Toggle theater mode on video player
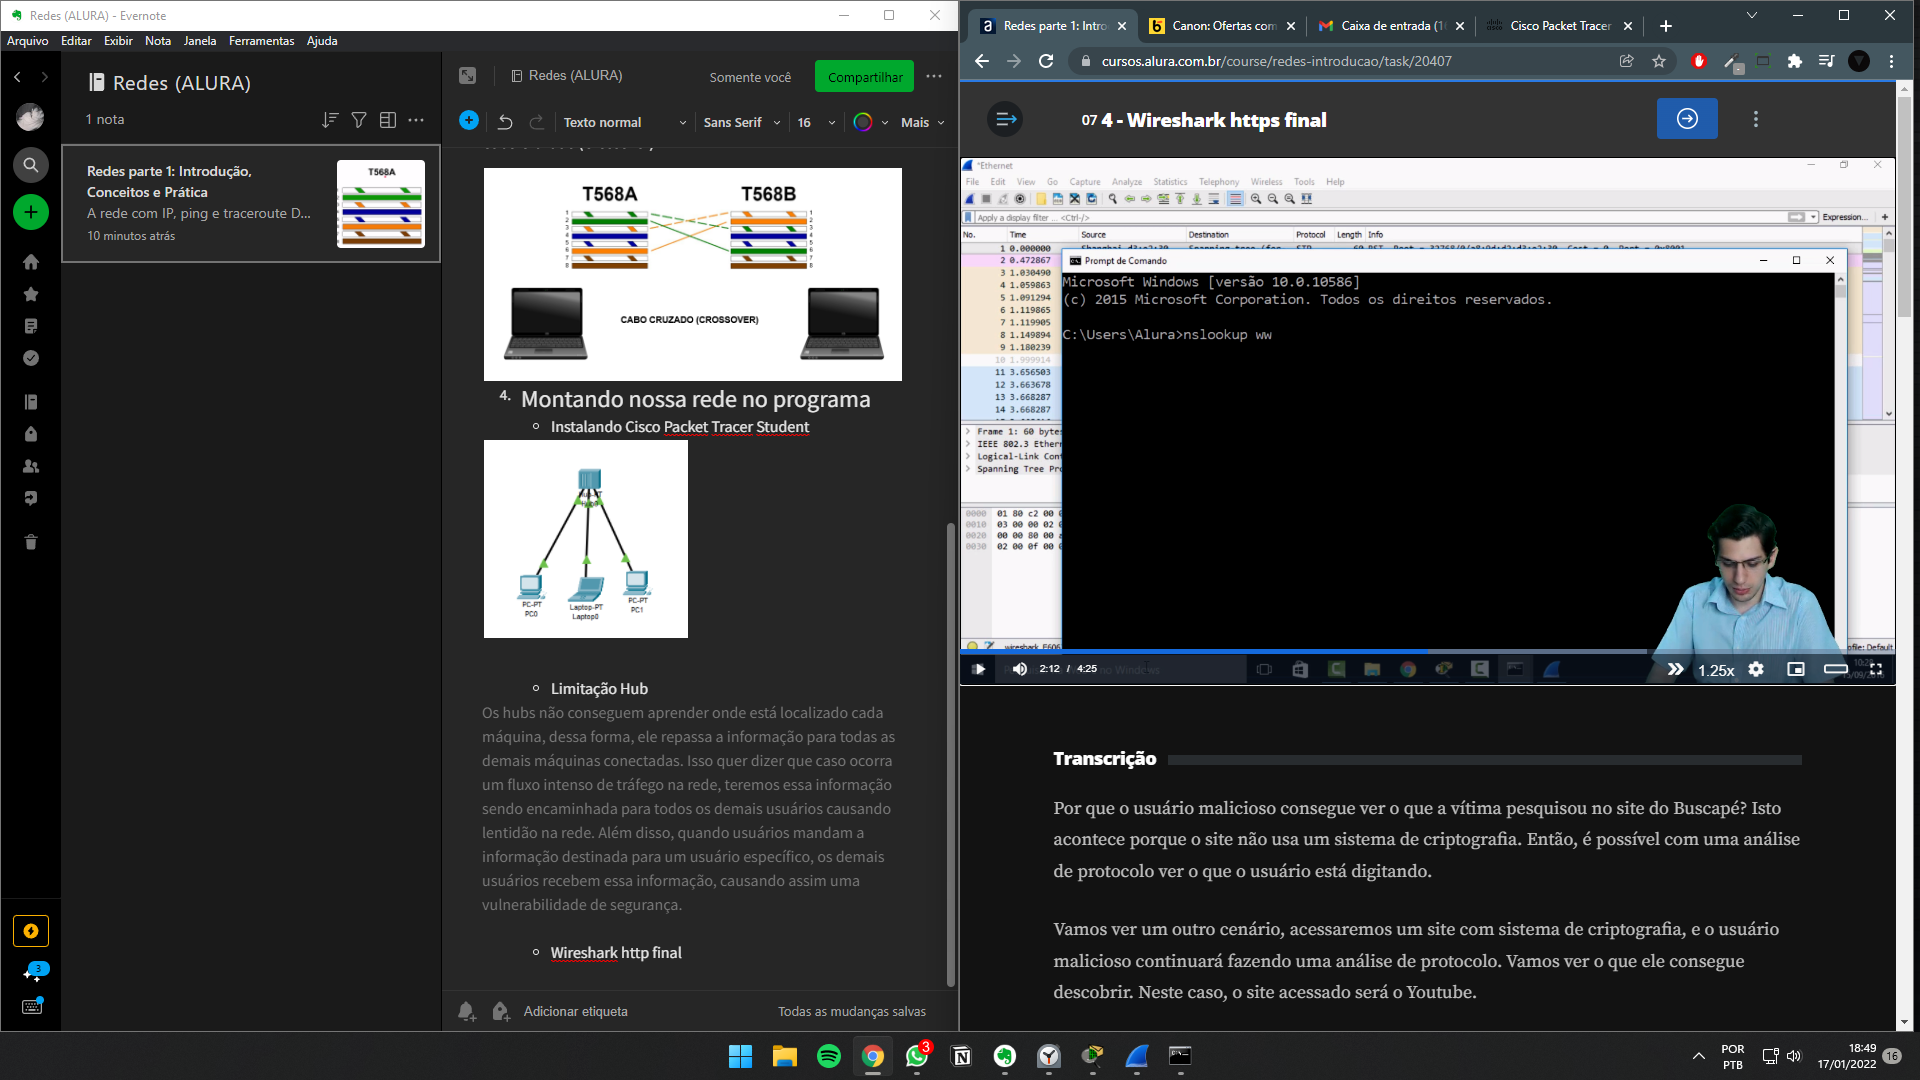Screen dimensions: 1920x1080 (1836, 669)
